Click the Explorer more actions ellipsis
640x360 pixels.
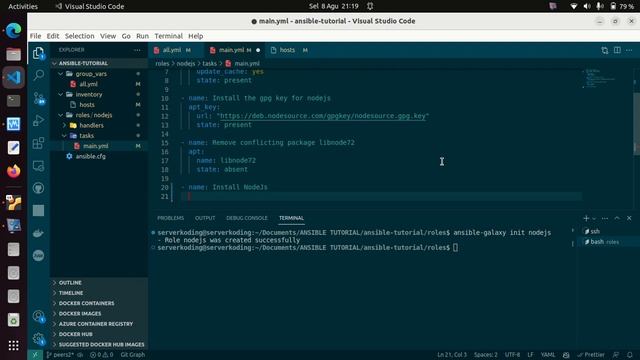click(x=137, y=50)
